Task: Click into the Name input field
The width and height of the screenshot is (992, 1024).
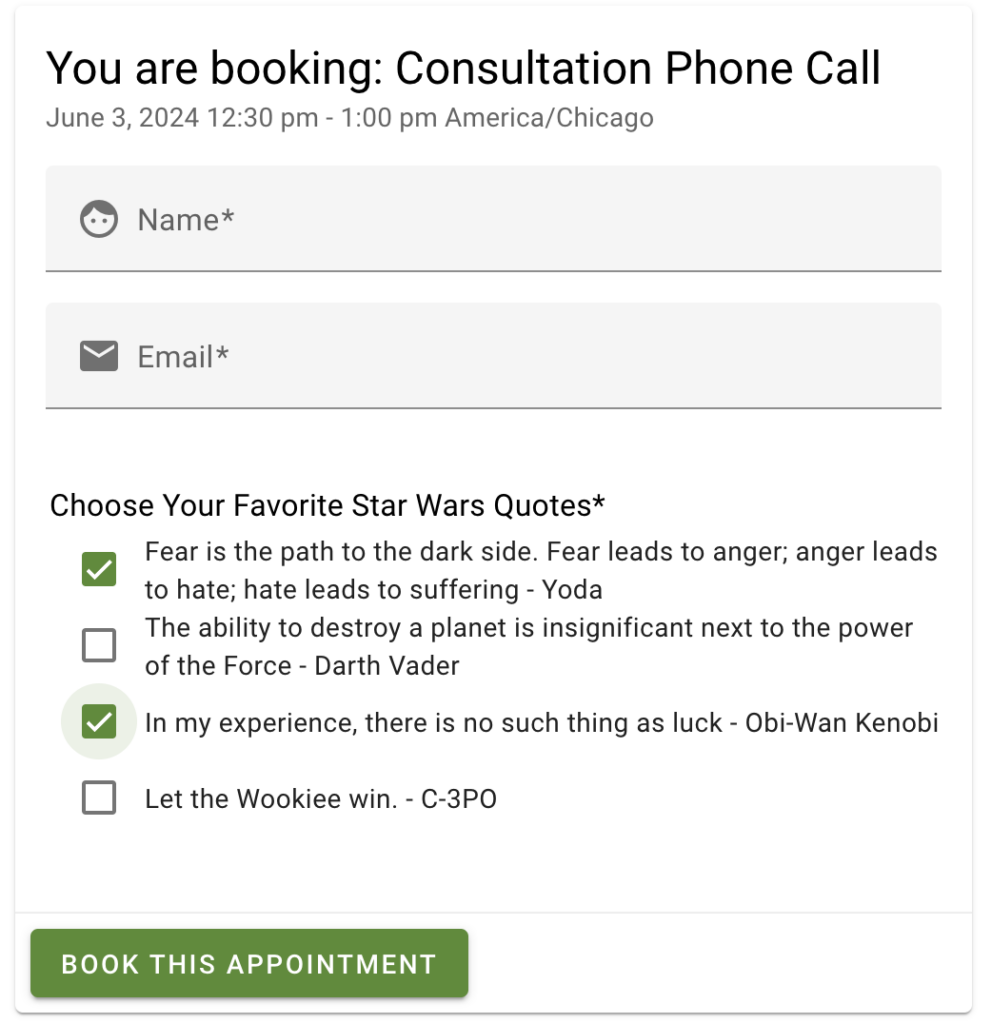Action: (500, 219)
